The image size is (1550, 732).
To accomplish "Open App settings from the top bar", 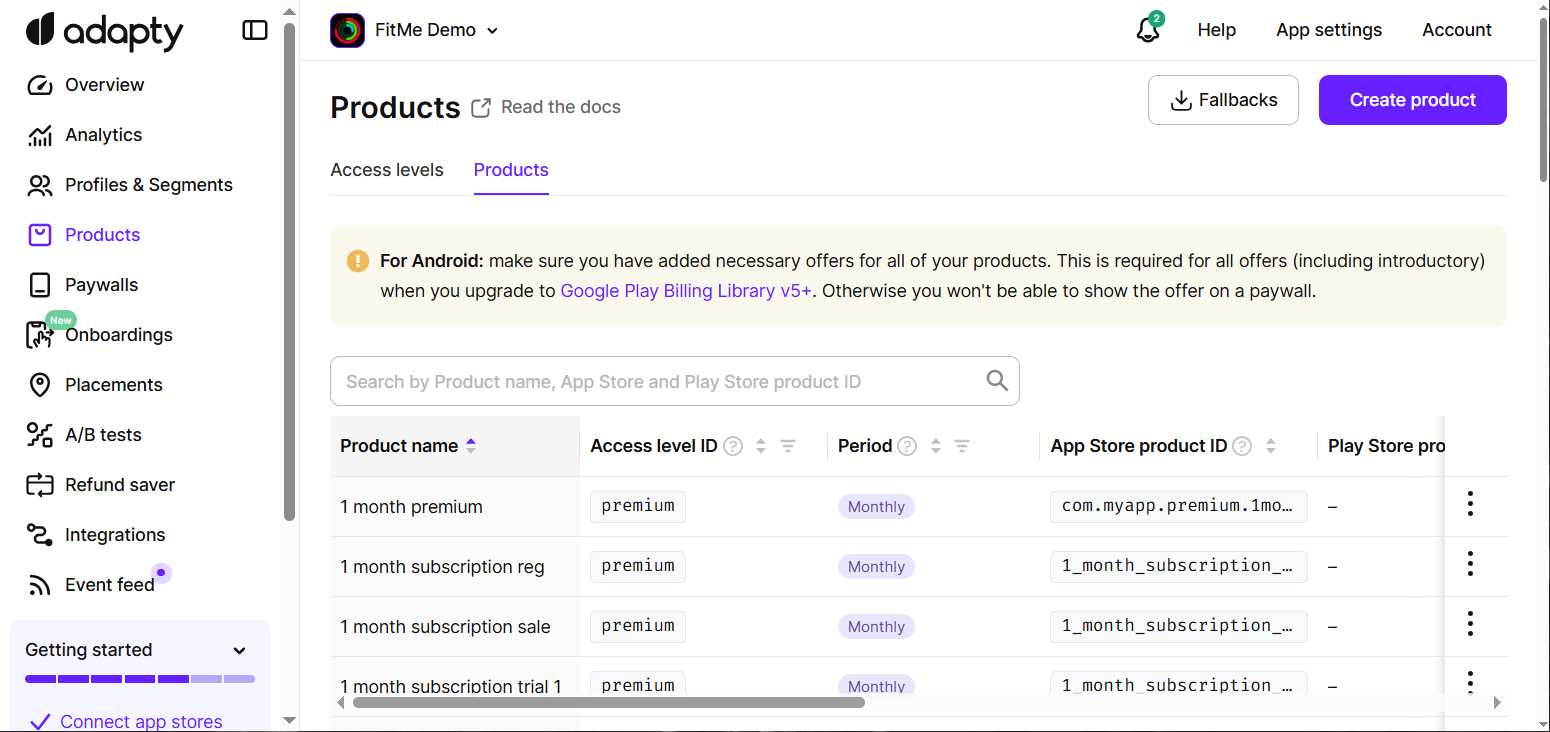I will [1329, 30].
